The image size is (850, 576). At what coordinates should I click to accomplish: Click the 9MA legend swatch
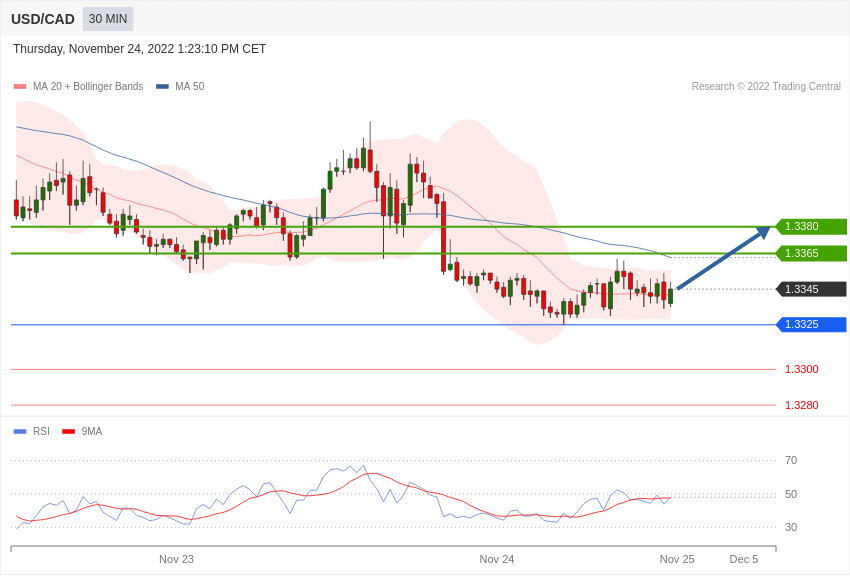pyautogui.click(x=68, y=431)
